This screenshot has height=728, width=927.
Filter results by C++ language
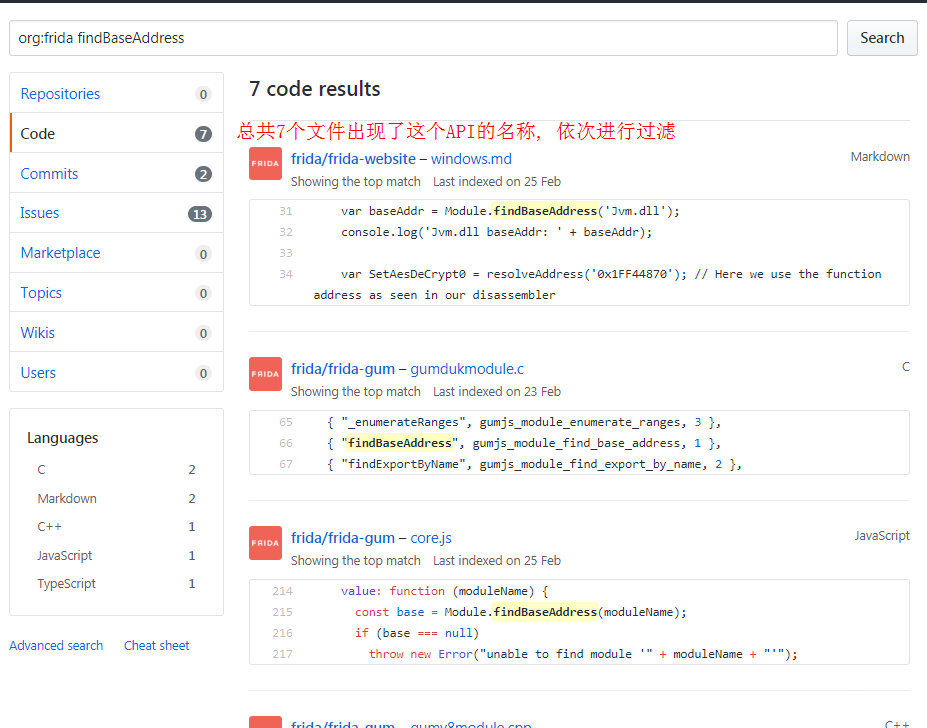pyautogui.click(x=116, y=526)
